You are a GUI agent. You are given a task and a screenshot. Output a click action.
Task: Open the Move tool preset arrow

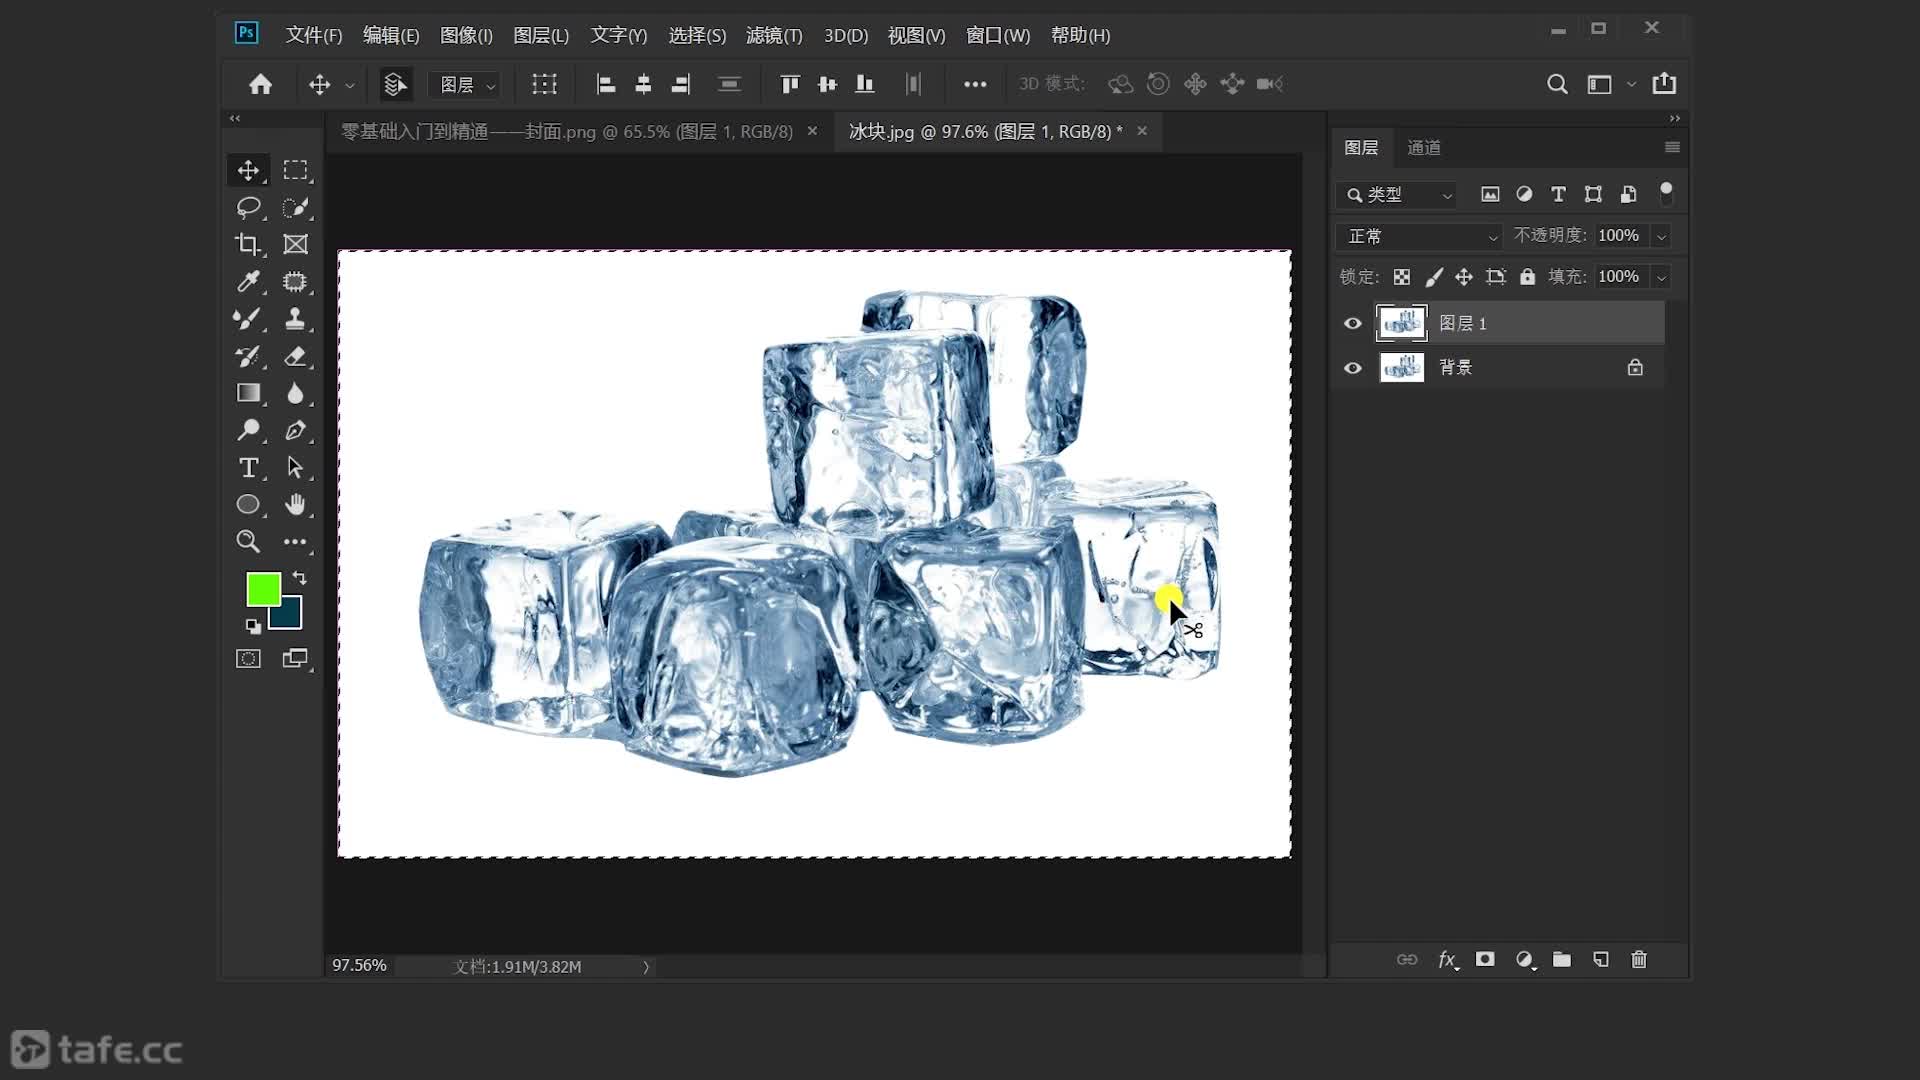350,85
